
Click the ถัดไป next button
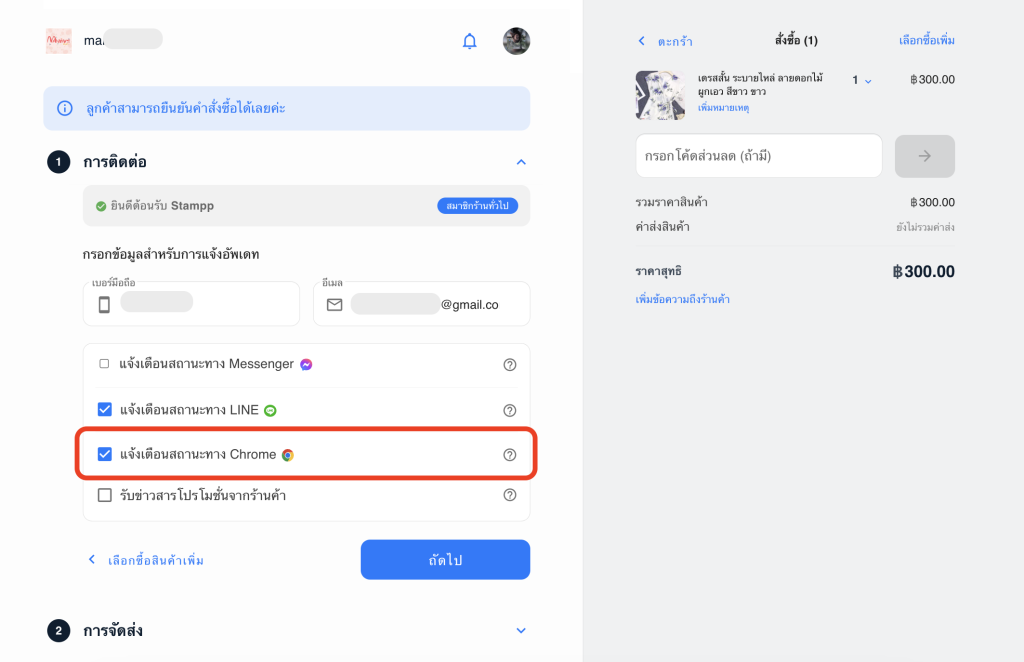445,560
